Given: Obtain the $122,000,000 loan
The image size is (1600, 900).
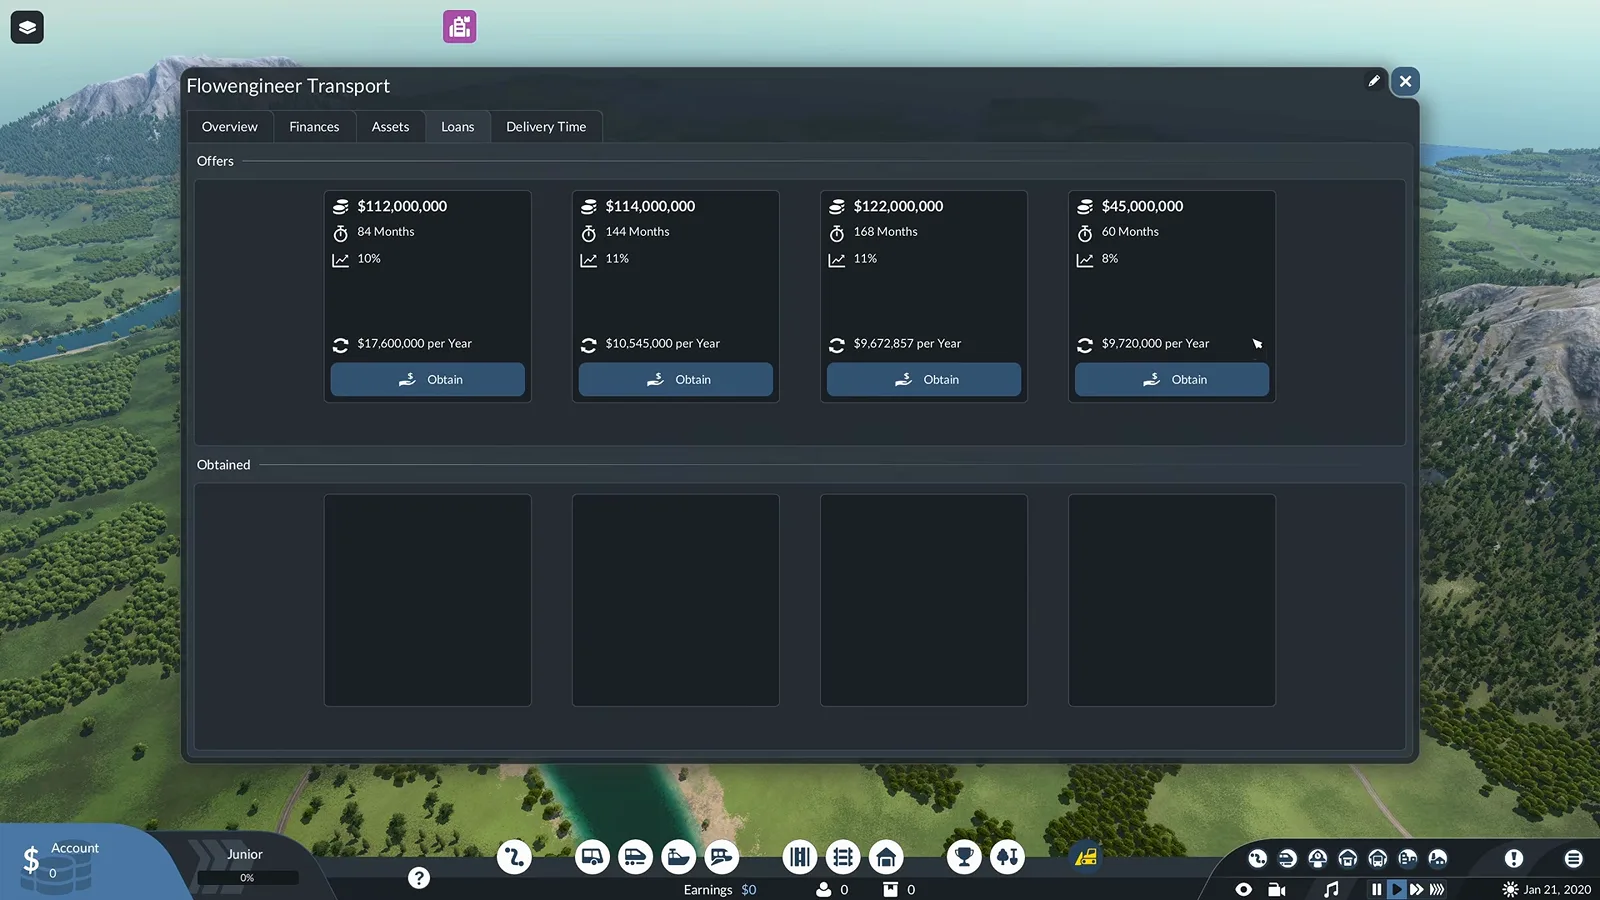Looking at the screenshot, I should [924, 379].
